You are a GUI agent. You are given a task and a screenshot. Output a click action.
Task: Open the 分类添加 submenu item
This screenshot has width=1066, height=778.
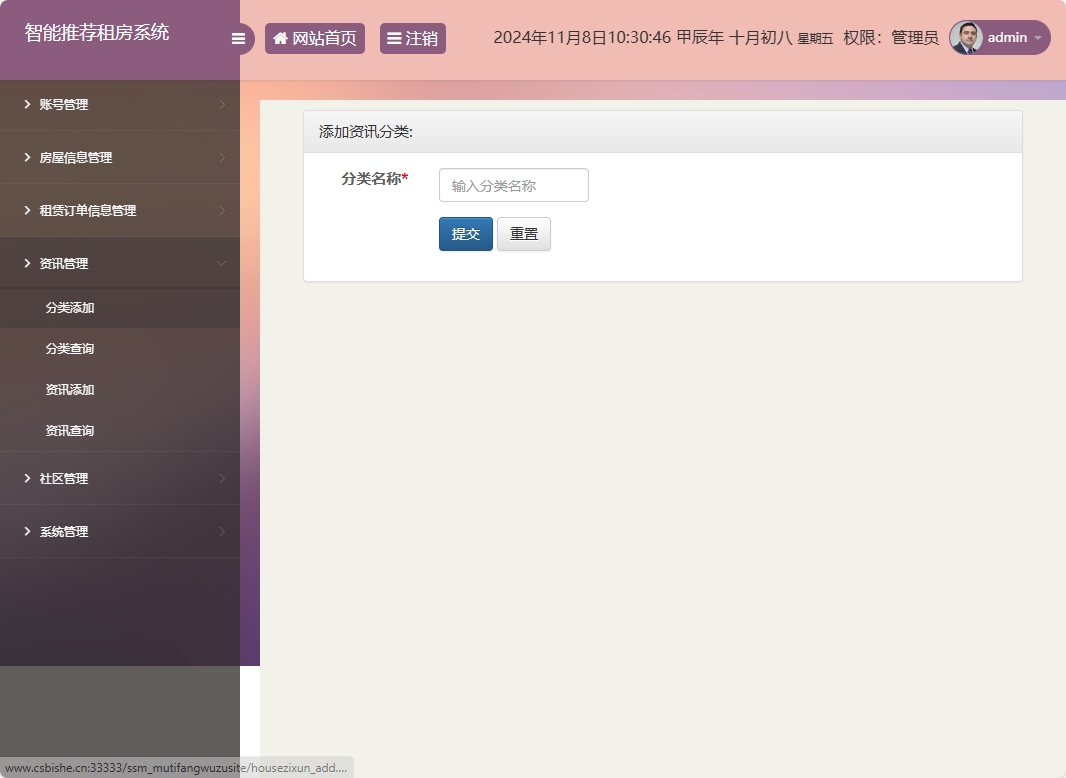coord(120,308)
